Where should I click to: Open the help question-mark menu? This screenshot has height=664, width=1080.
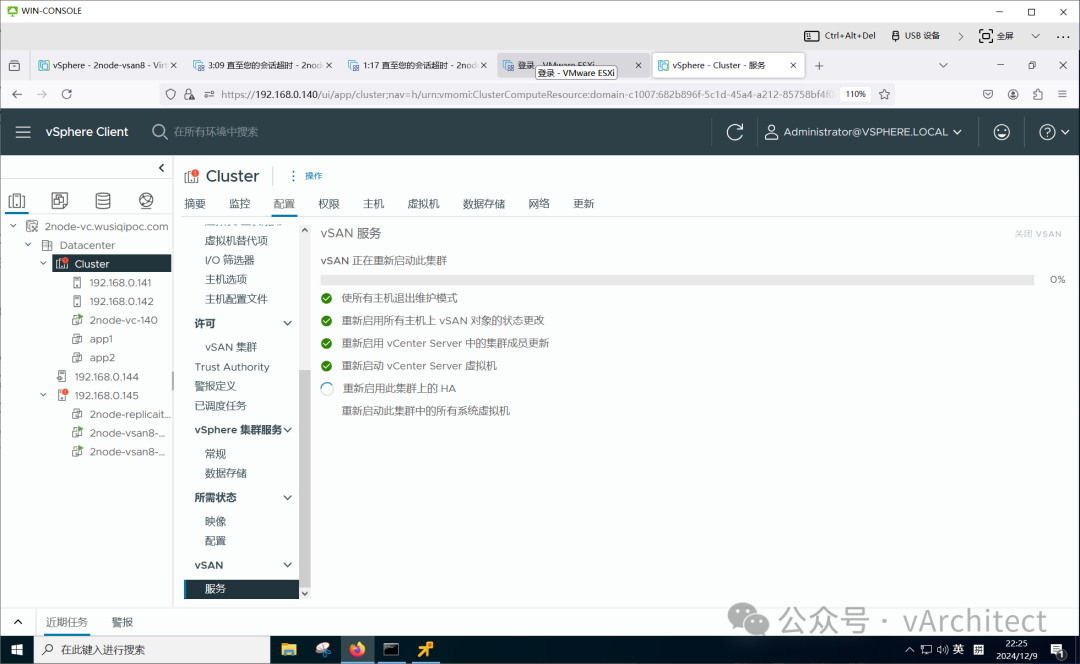(x=1054, y=132)
